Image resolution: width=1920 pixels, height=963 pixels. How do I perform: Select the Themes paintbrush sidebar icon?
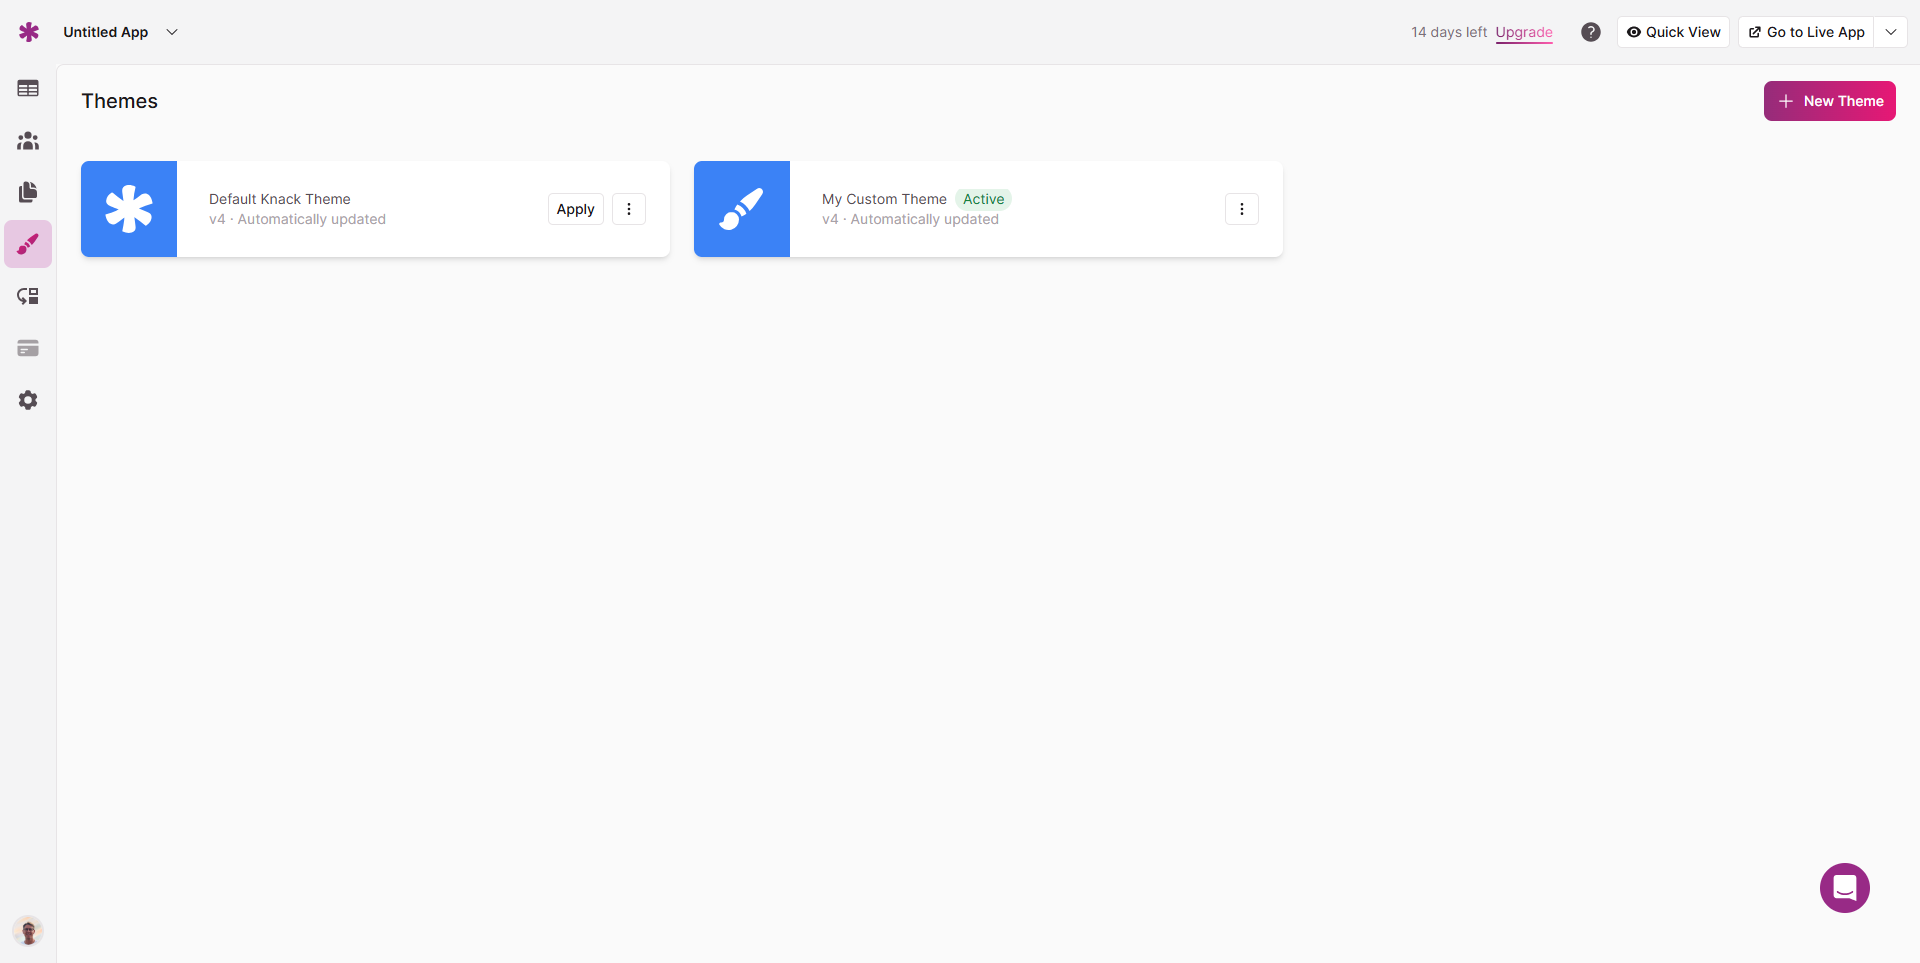[x=28, y=244]
